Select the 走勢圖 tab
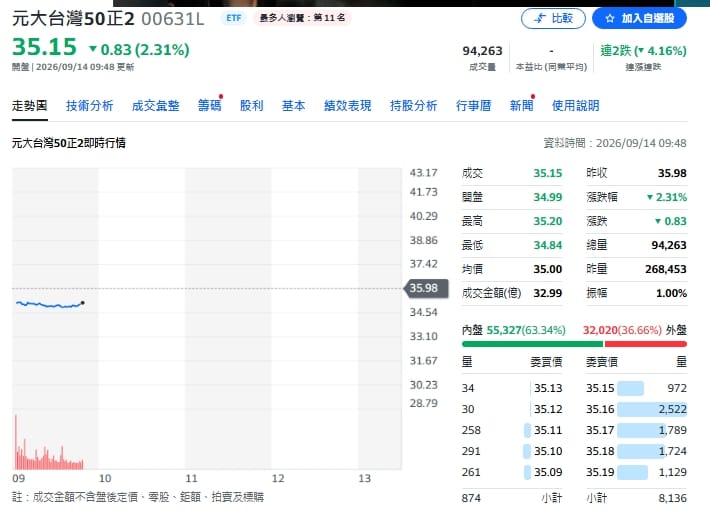 click(x=29, y=106)
